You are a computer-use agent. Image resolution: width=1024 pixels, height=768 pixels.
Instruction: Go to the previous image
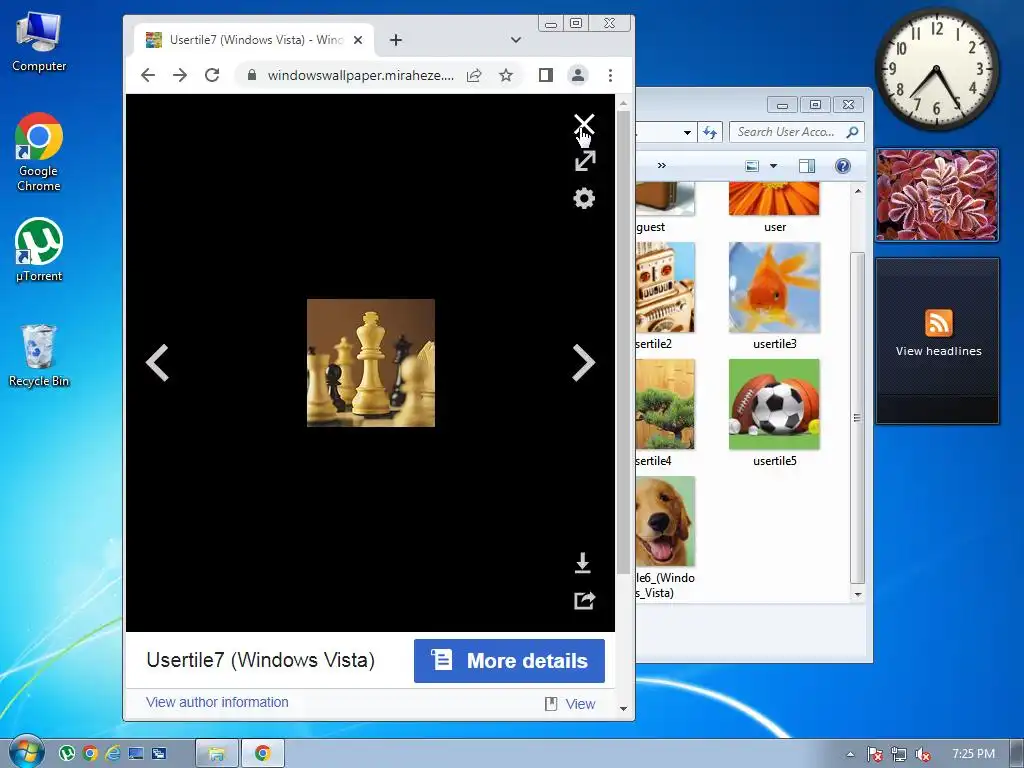157,362
